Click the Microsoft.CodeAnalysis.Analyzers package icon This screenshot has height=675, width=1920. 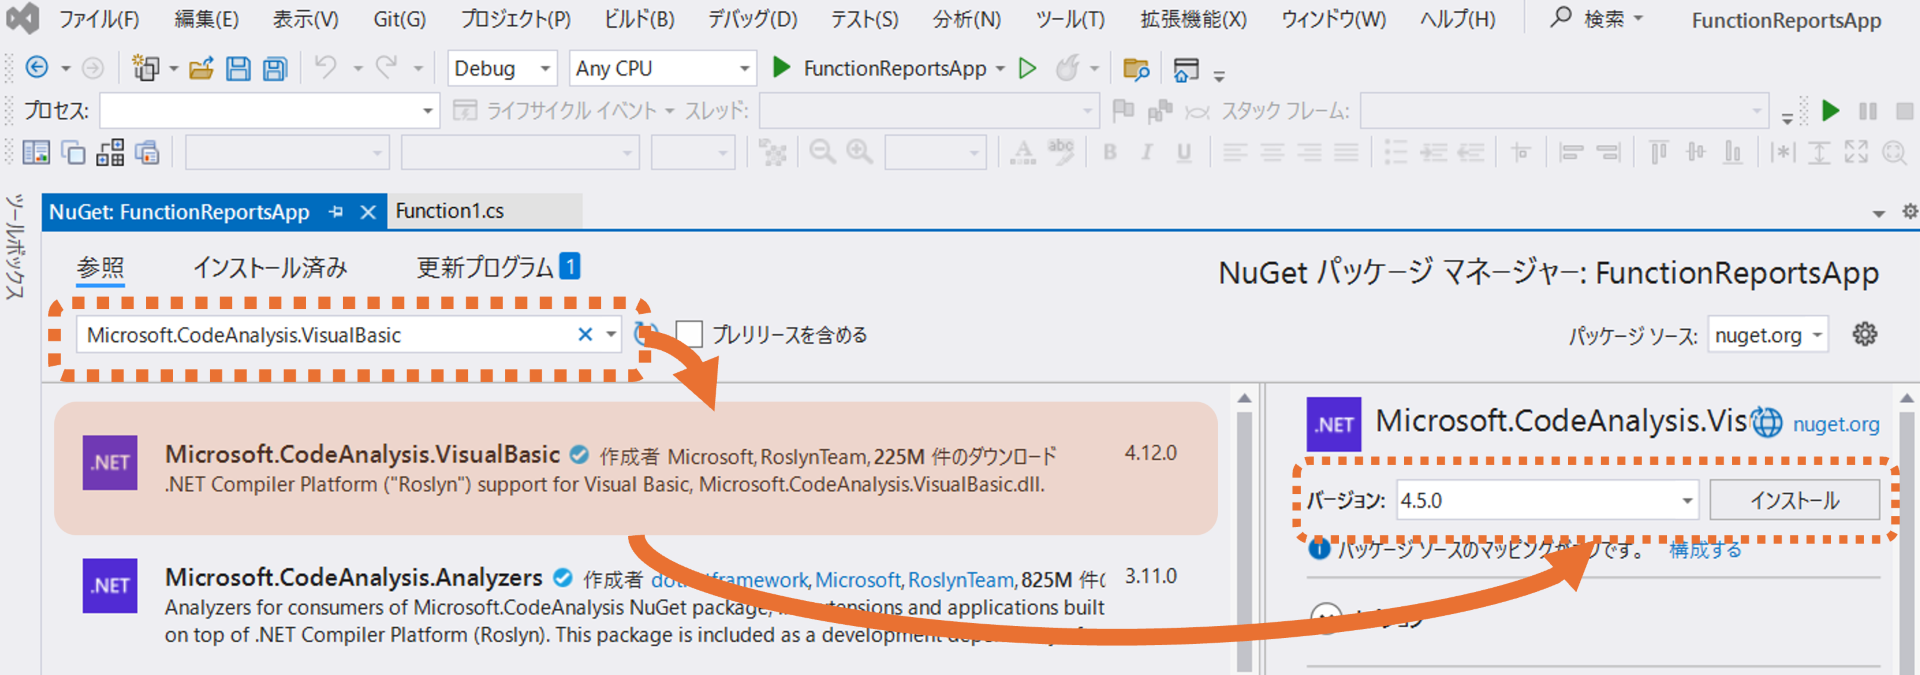coord(110,585)
